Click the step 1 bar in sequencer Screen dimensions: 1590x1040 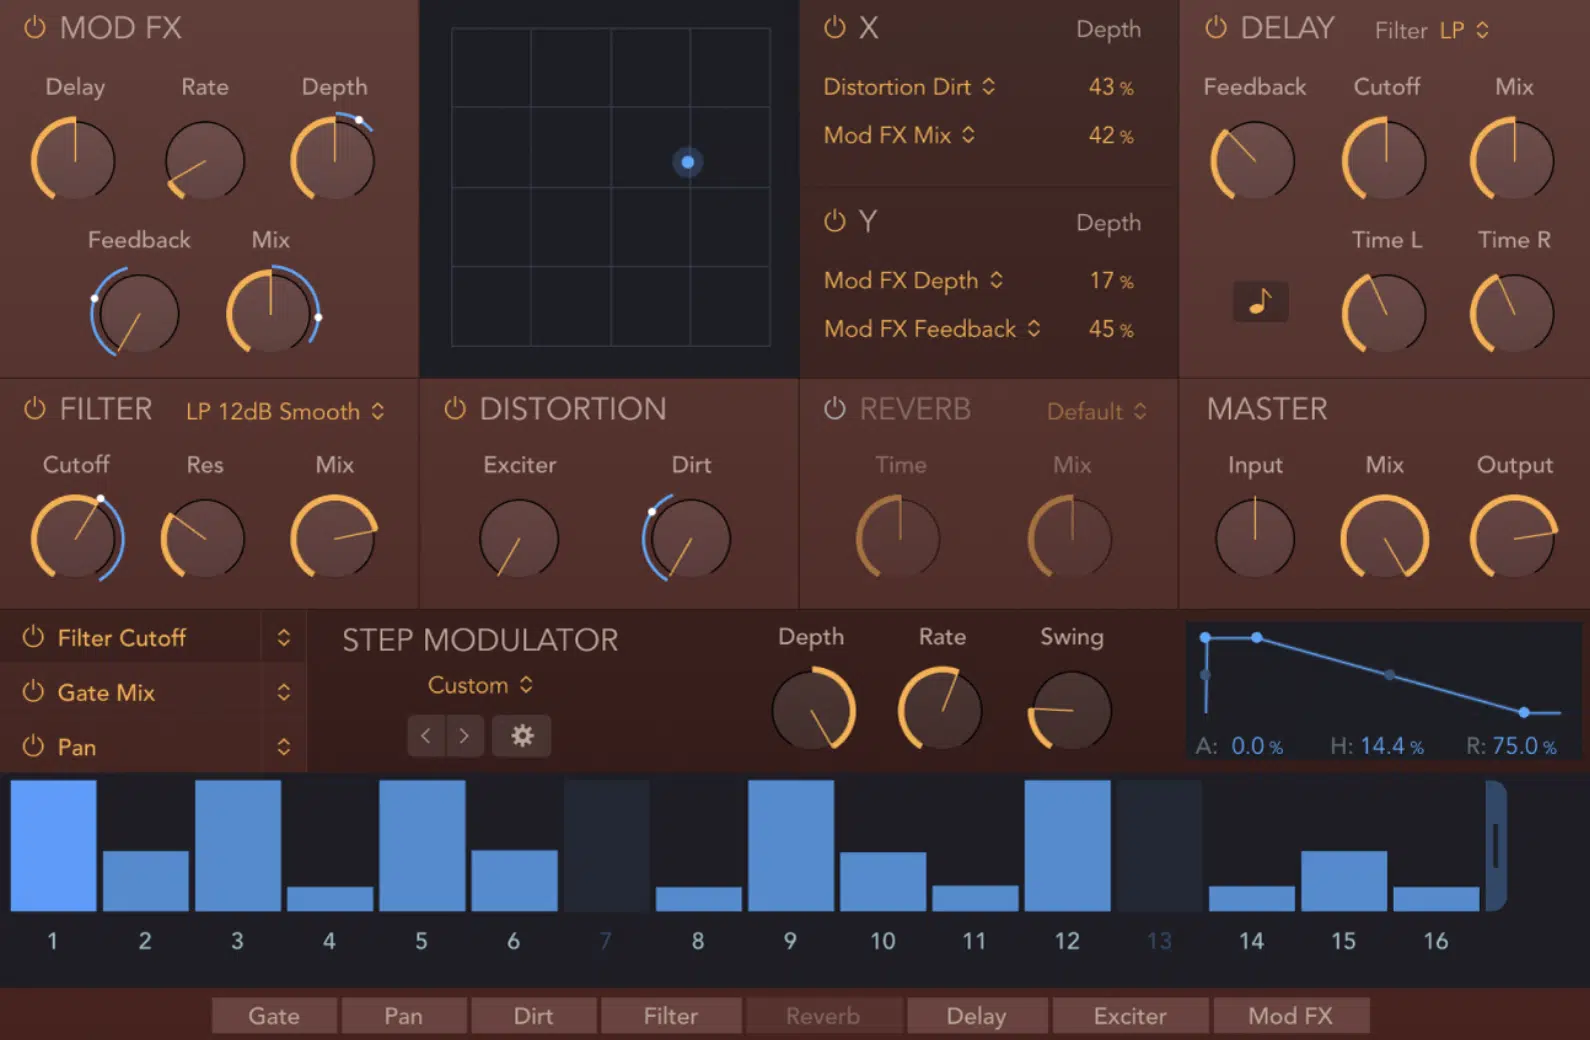(x=53, y=845)
